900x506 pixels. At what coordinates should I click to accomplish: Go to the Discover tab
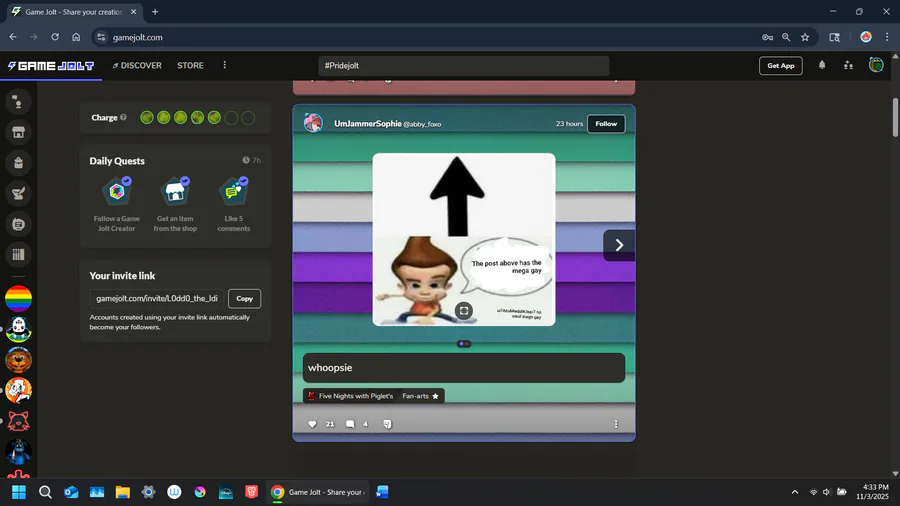tap(137, 65)
